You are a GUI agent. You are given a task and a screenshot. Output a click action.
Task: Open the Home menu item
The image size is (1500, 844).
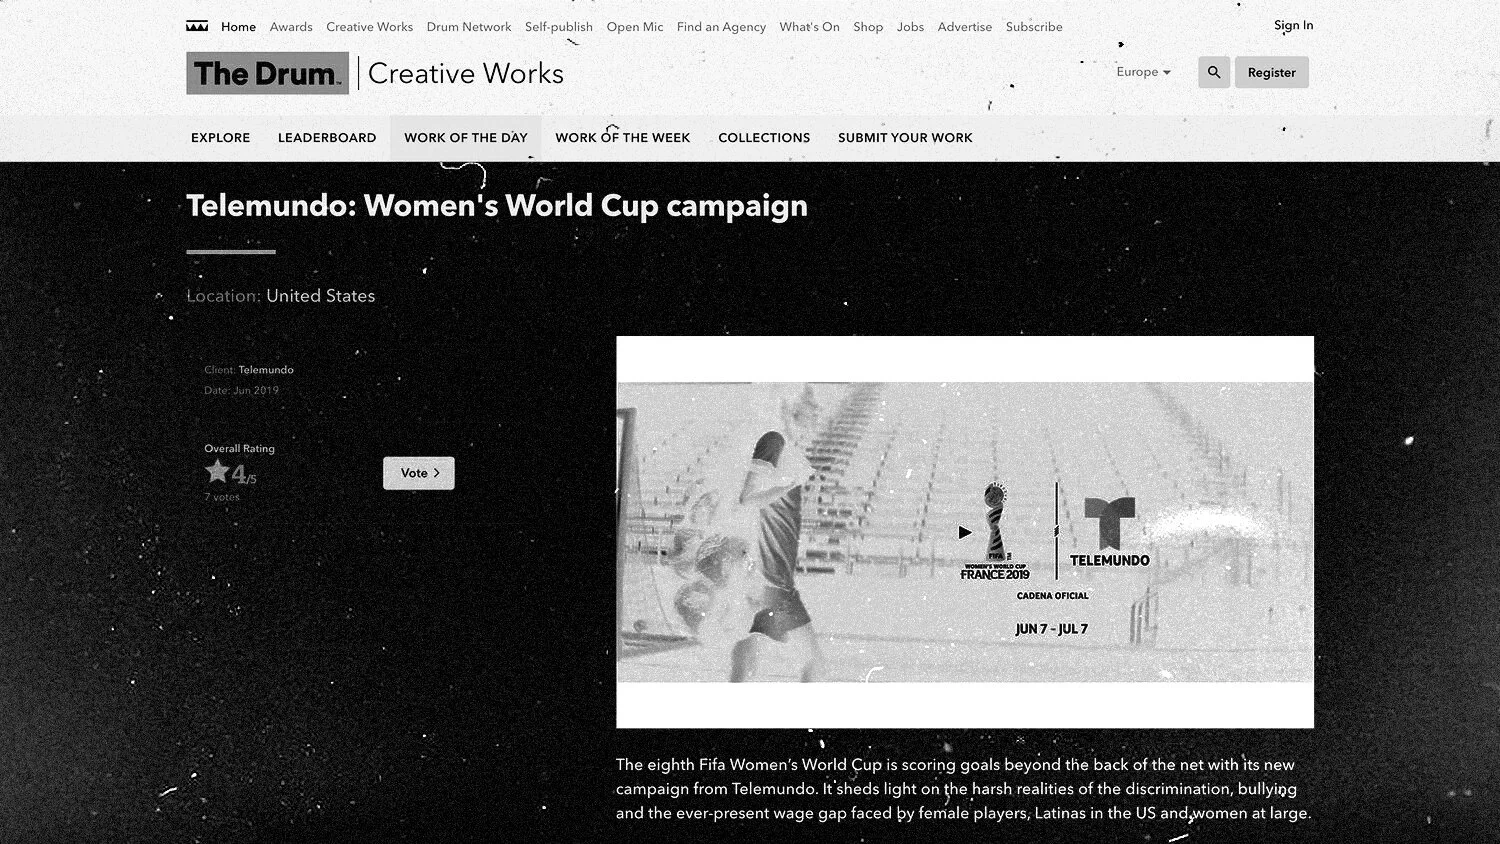coord(238,27)
